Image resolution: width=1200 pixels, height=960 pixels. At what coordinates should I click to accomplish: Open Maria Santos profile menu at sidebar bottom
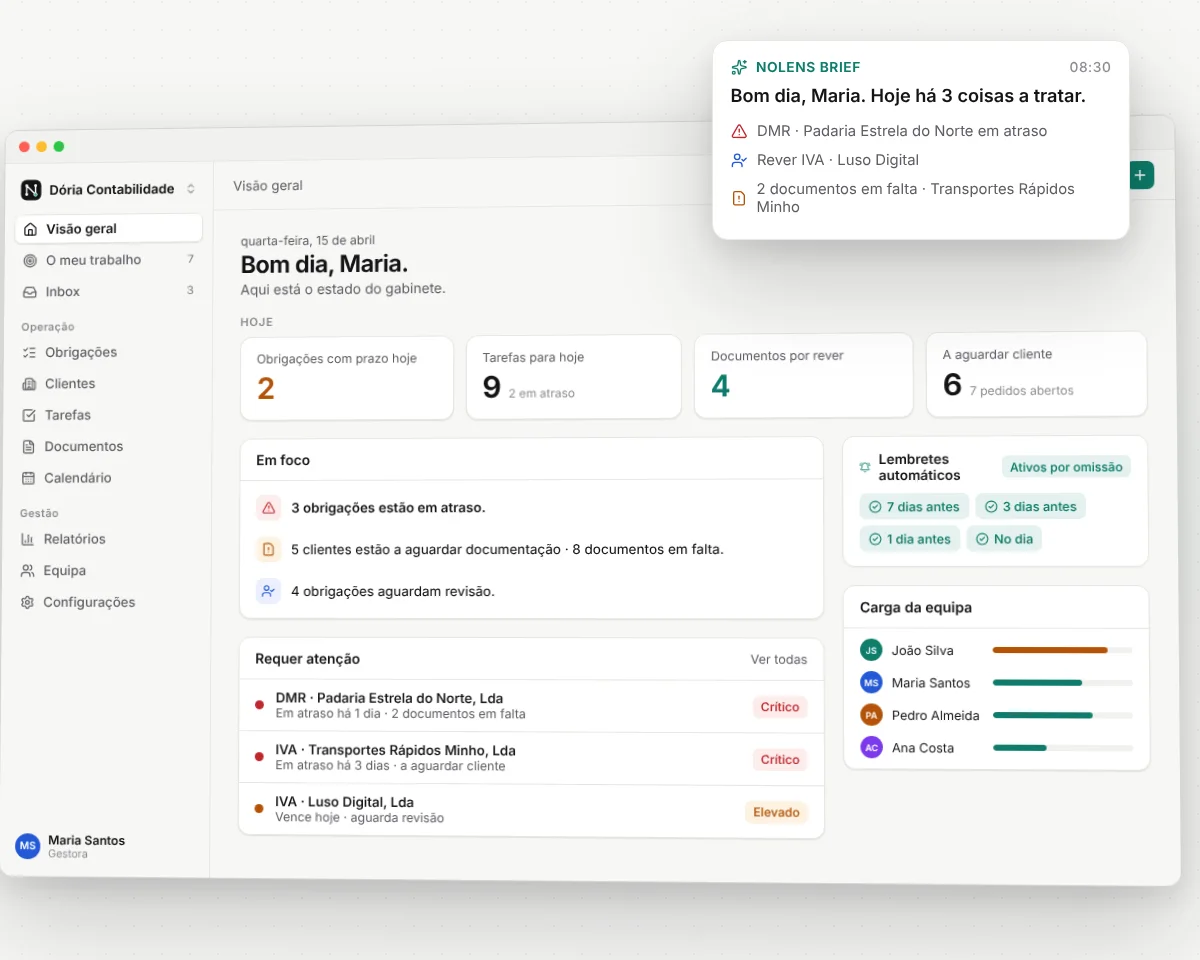coord(70,846)
